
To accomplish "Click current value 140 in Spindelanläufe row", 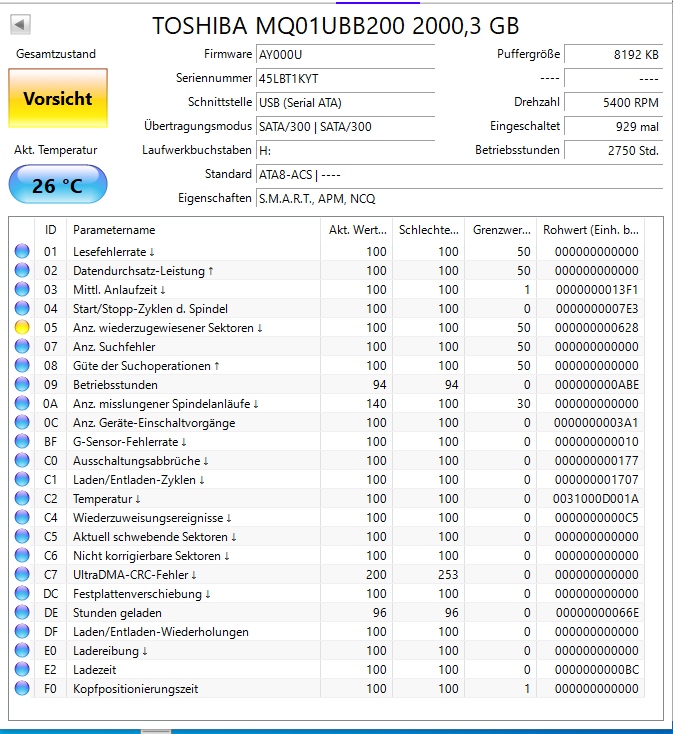I will (376, 404).
